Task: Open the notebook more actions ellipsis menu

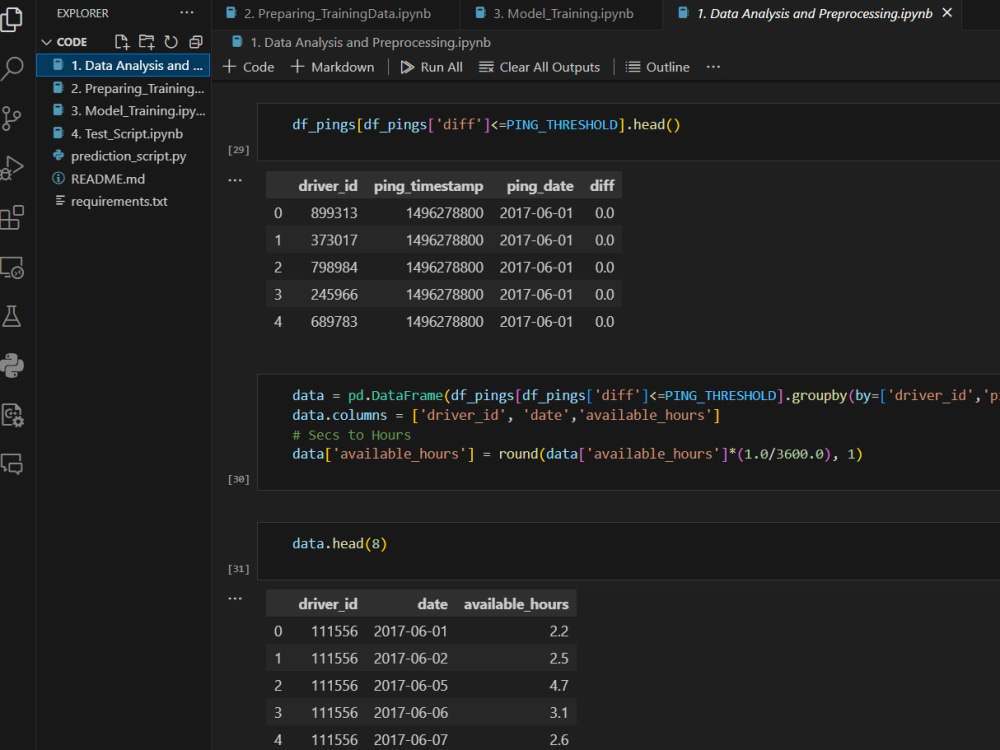Action: (x=713, y=67)
